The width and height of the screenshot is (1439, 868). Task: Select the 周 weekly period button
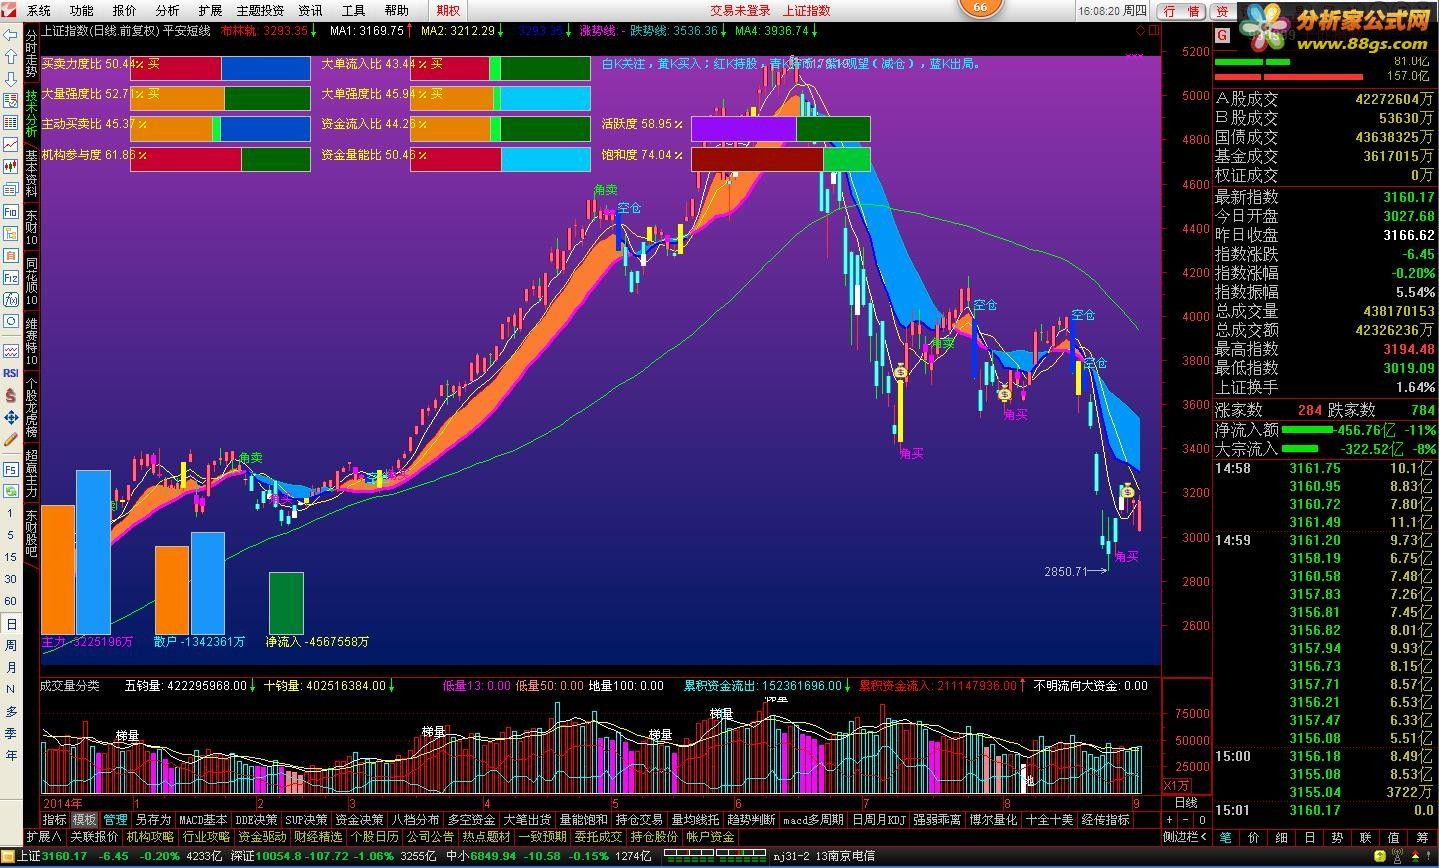click(x=11, y=645)
